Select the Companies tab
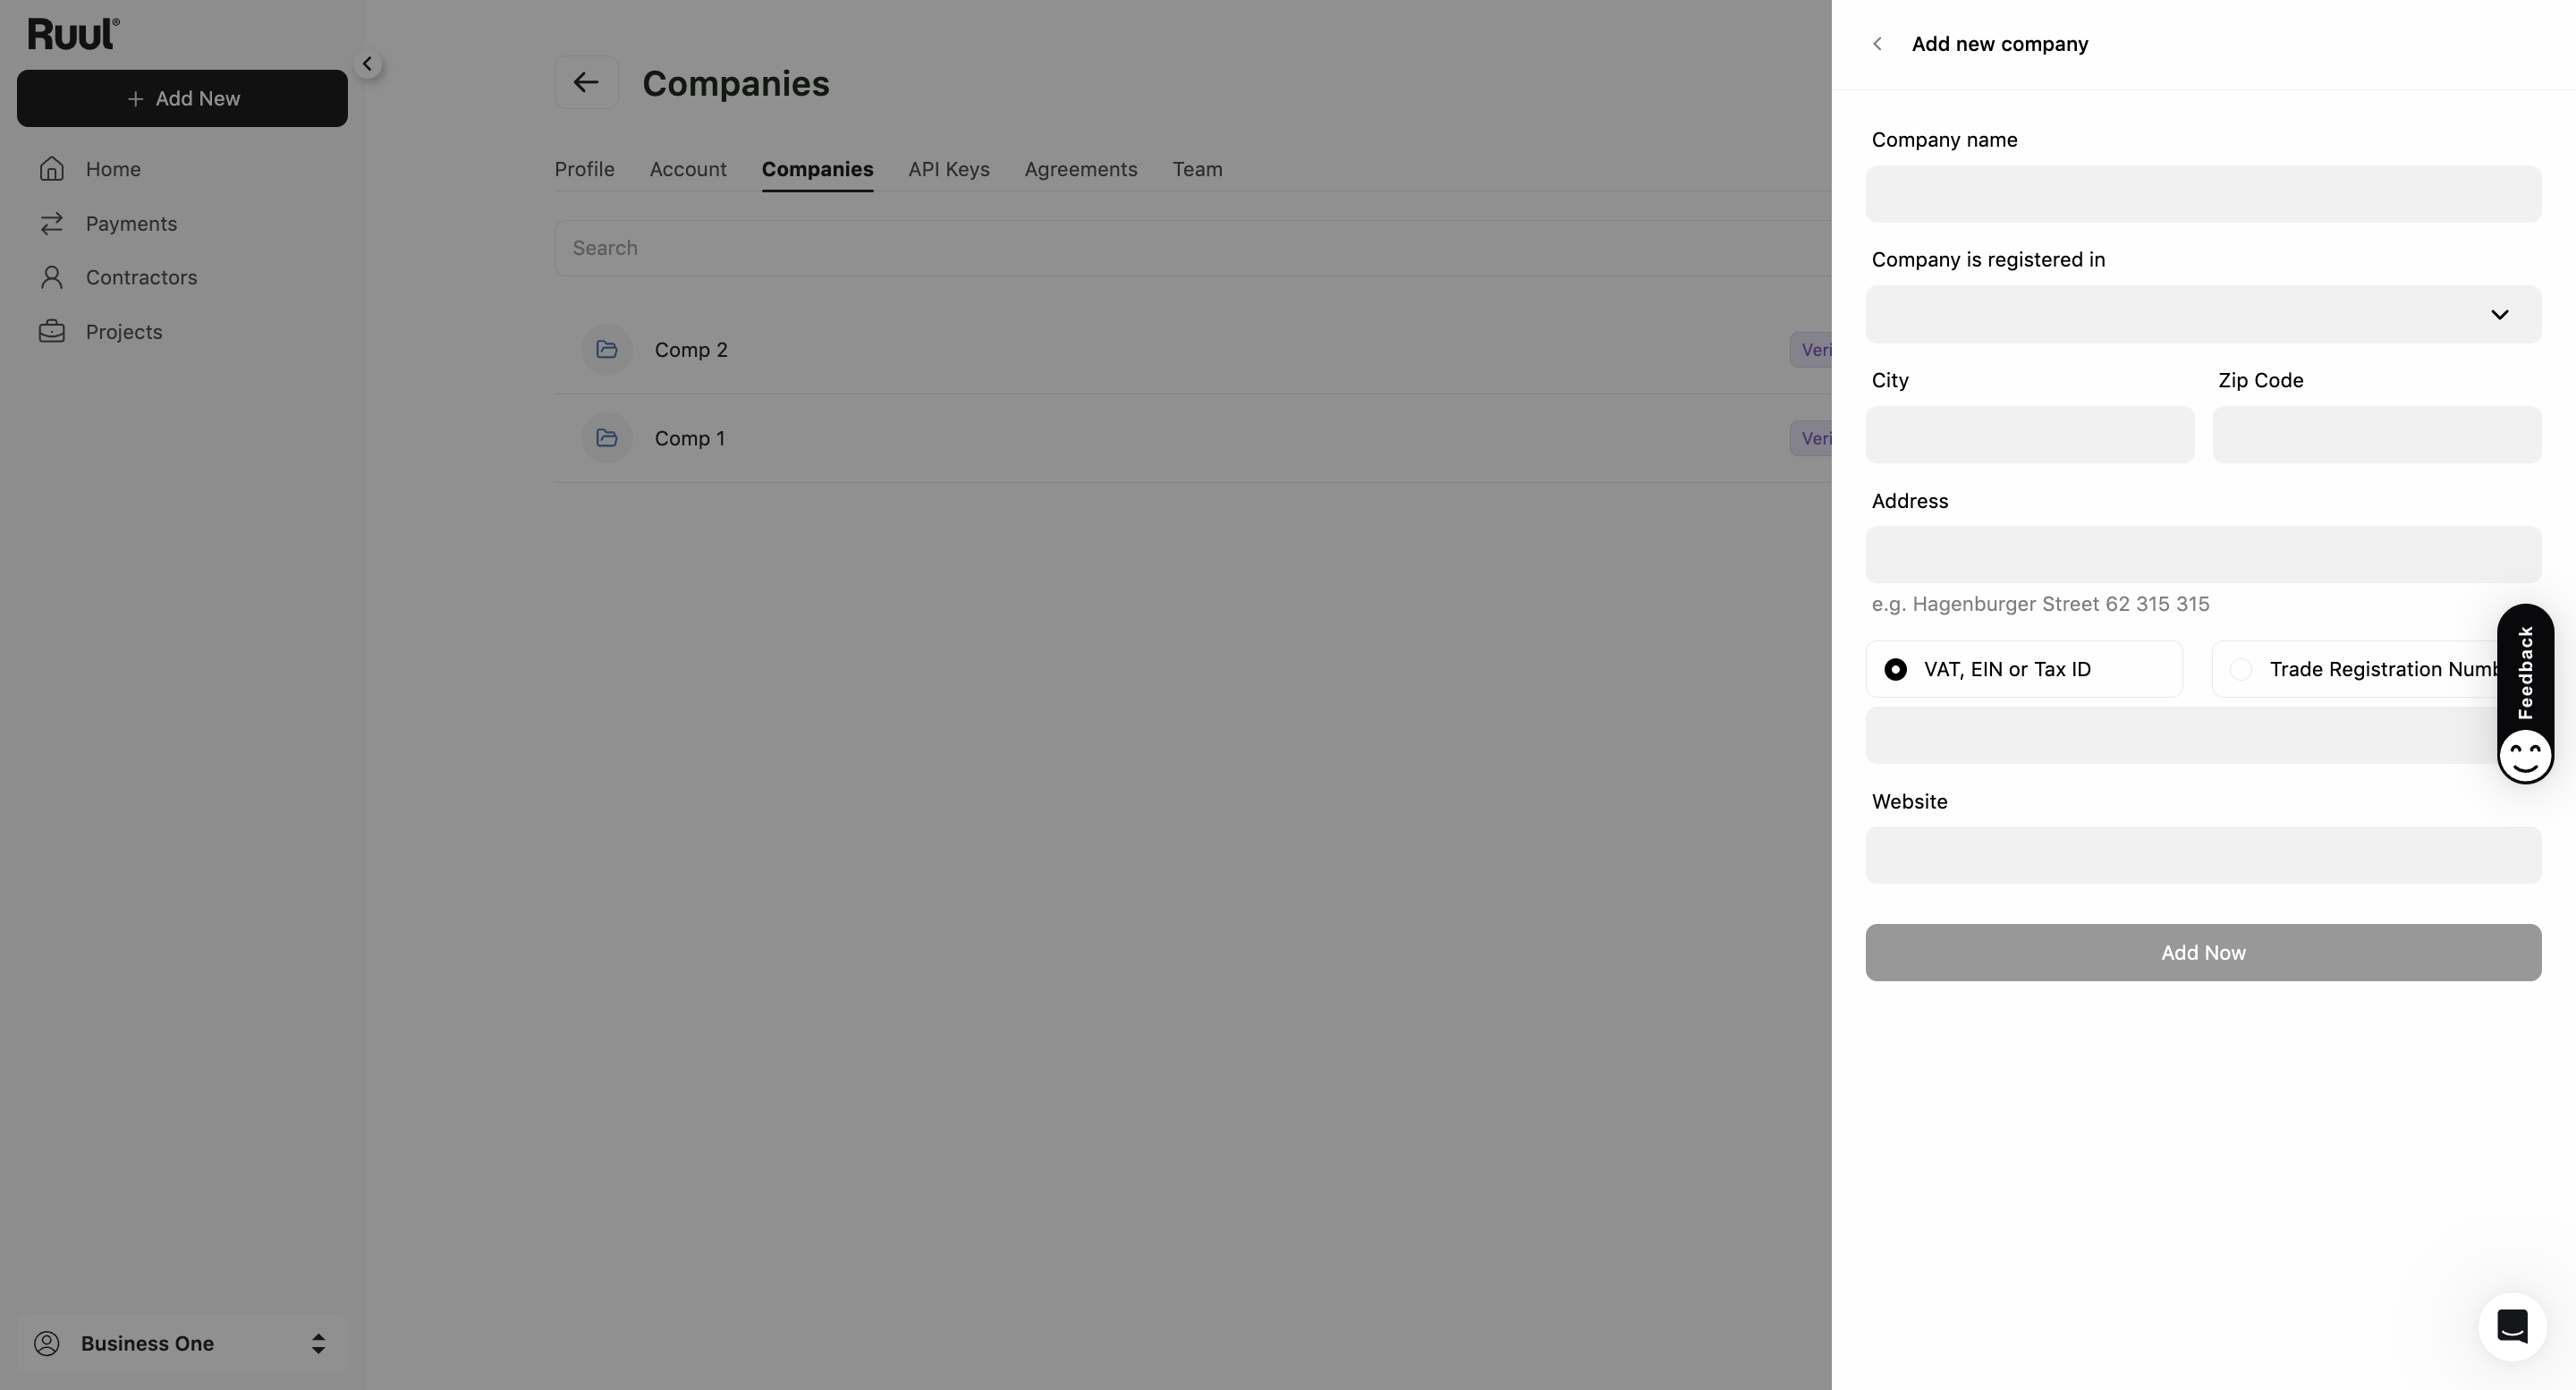The height and width of the screenshot is (1390, 2576). [817, 169]
